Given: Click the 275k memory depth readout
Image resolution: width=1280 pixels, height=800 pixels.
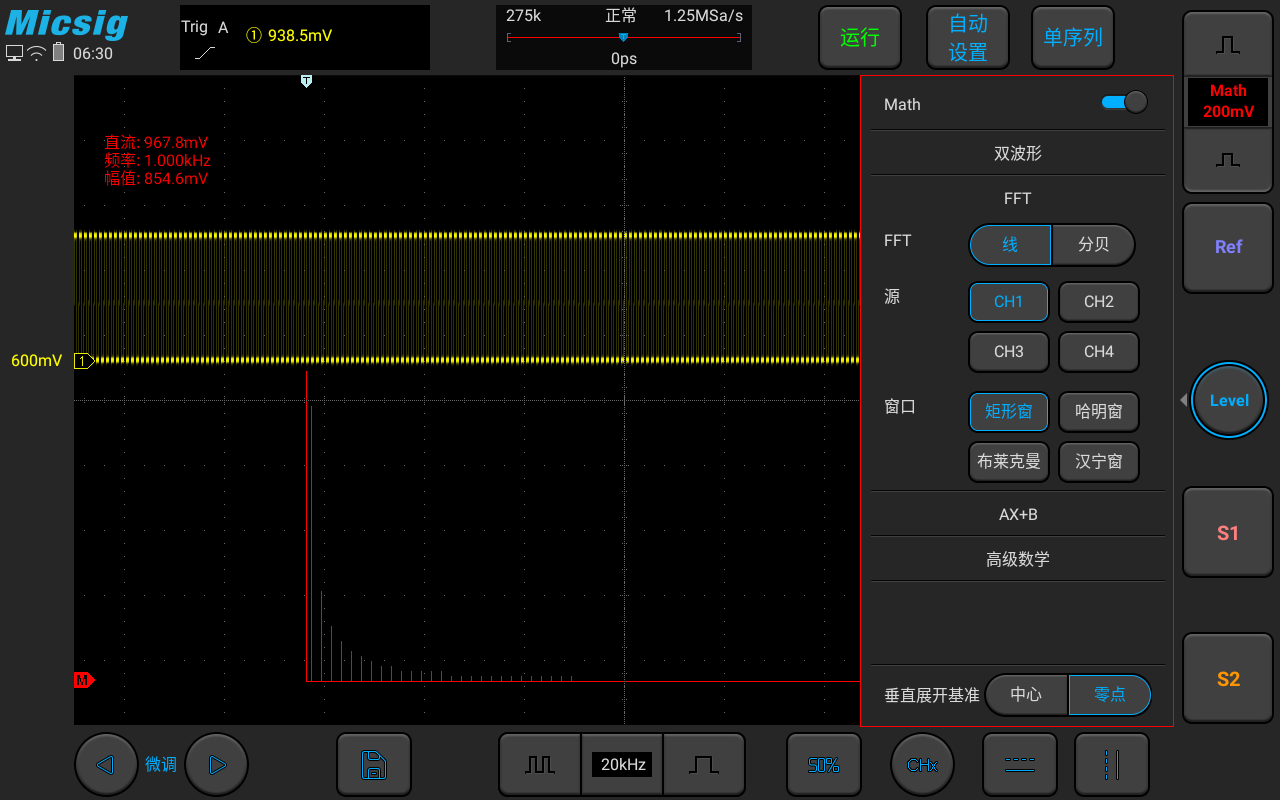Looking at the screenshot, I should [524, 17].
